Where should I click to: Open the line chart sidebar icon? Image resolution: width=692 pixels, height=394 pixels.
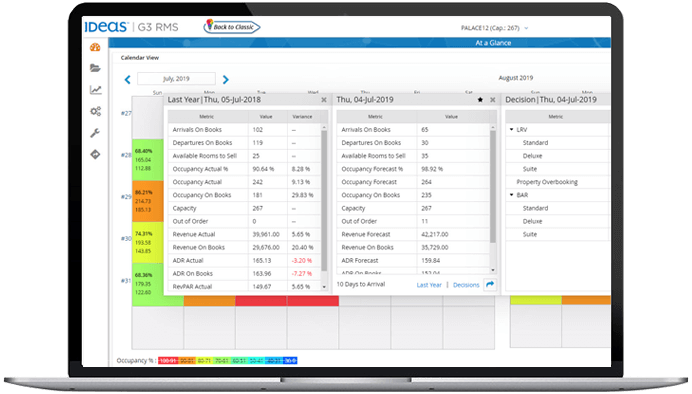tap(95, 90)
